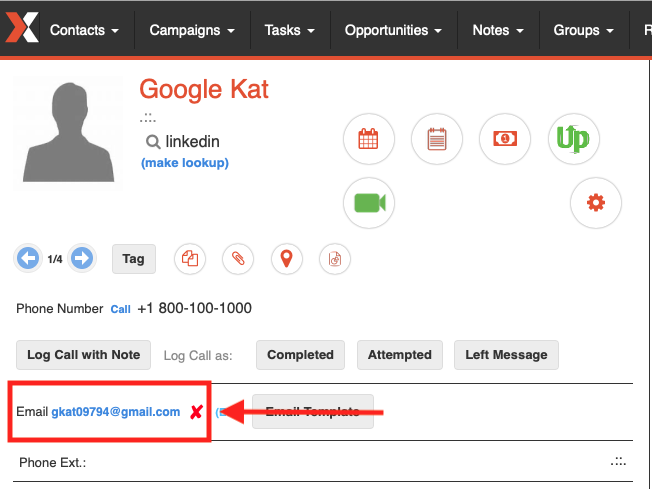The image size is (652, 489).
Task: Click the paperclip attachment icon
Action: 238,259
